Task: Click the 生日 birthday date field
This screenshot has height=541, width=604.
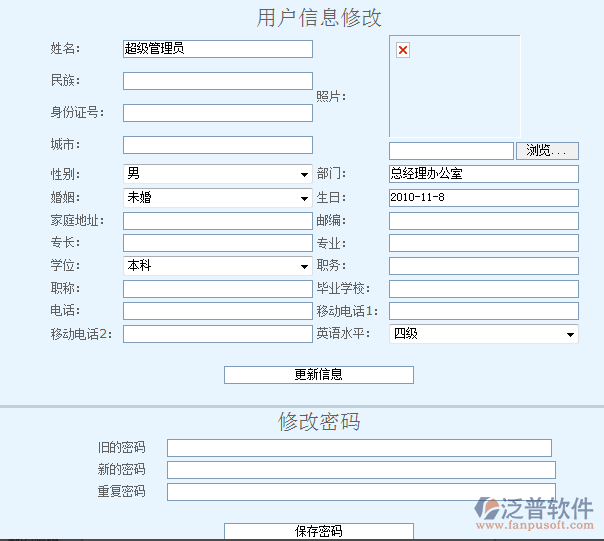Action: coord(483,197)
